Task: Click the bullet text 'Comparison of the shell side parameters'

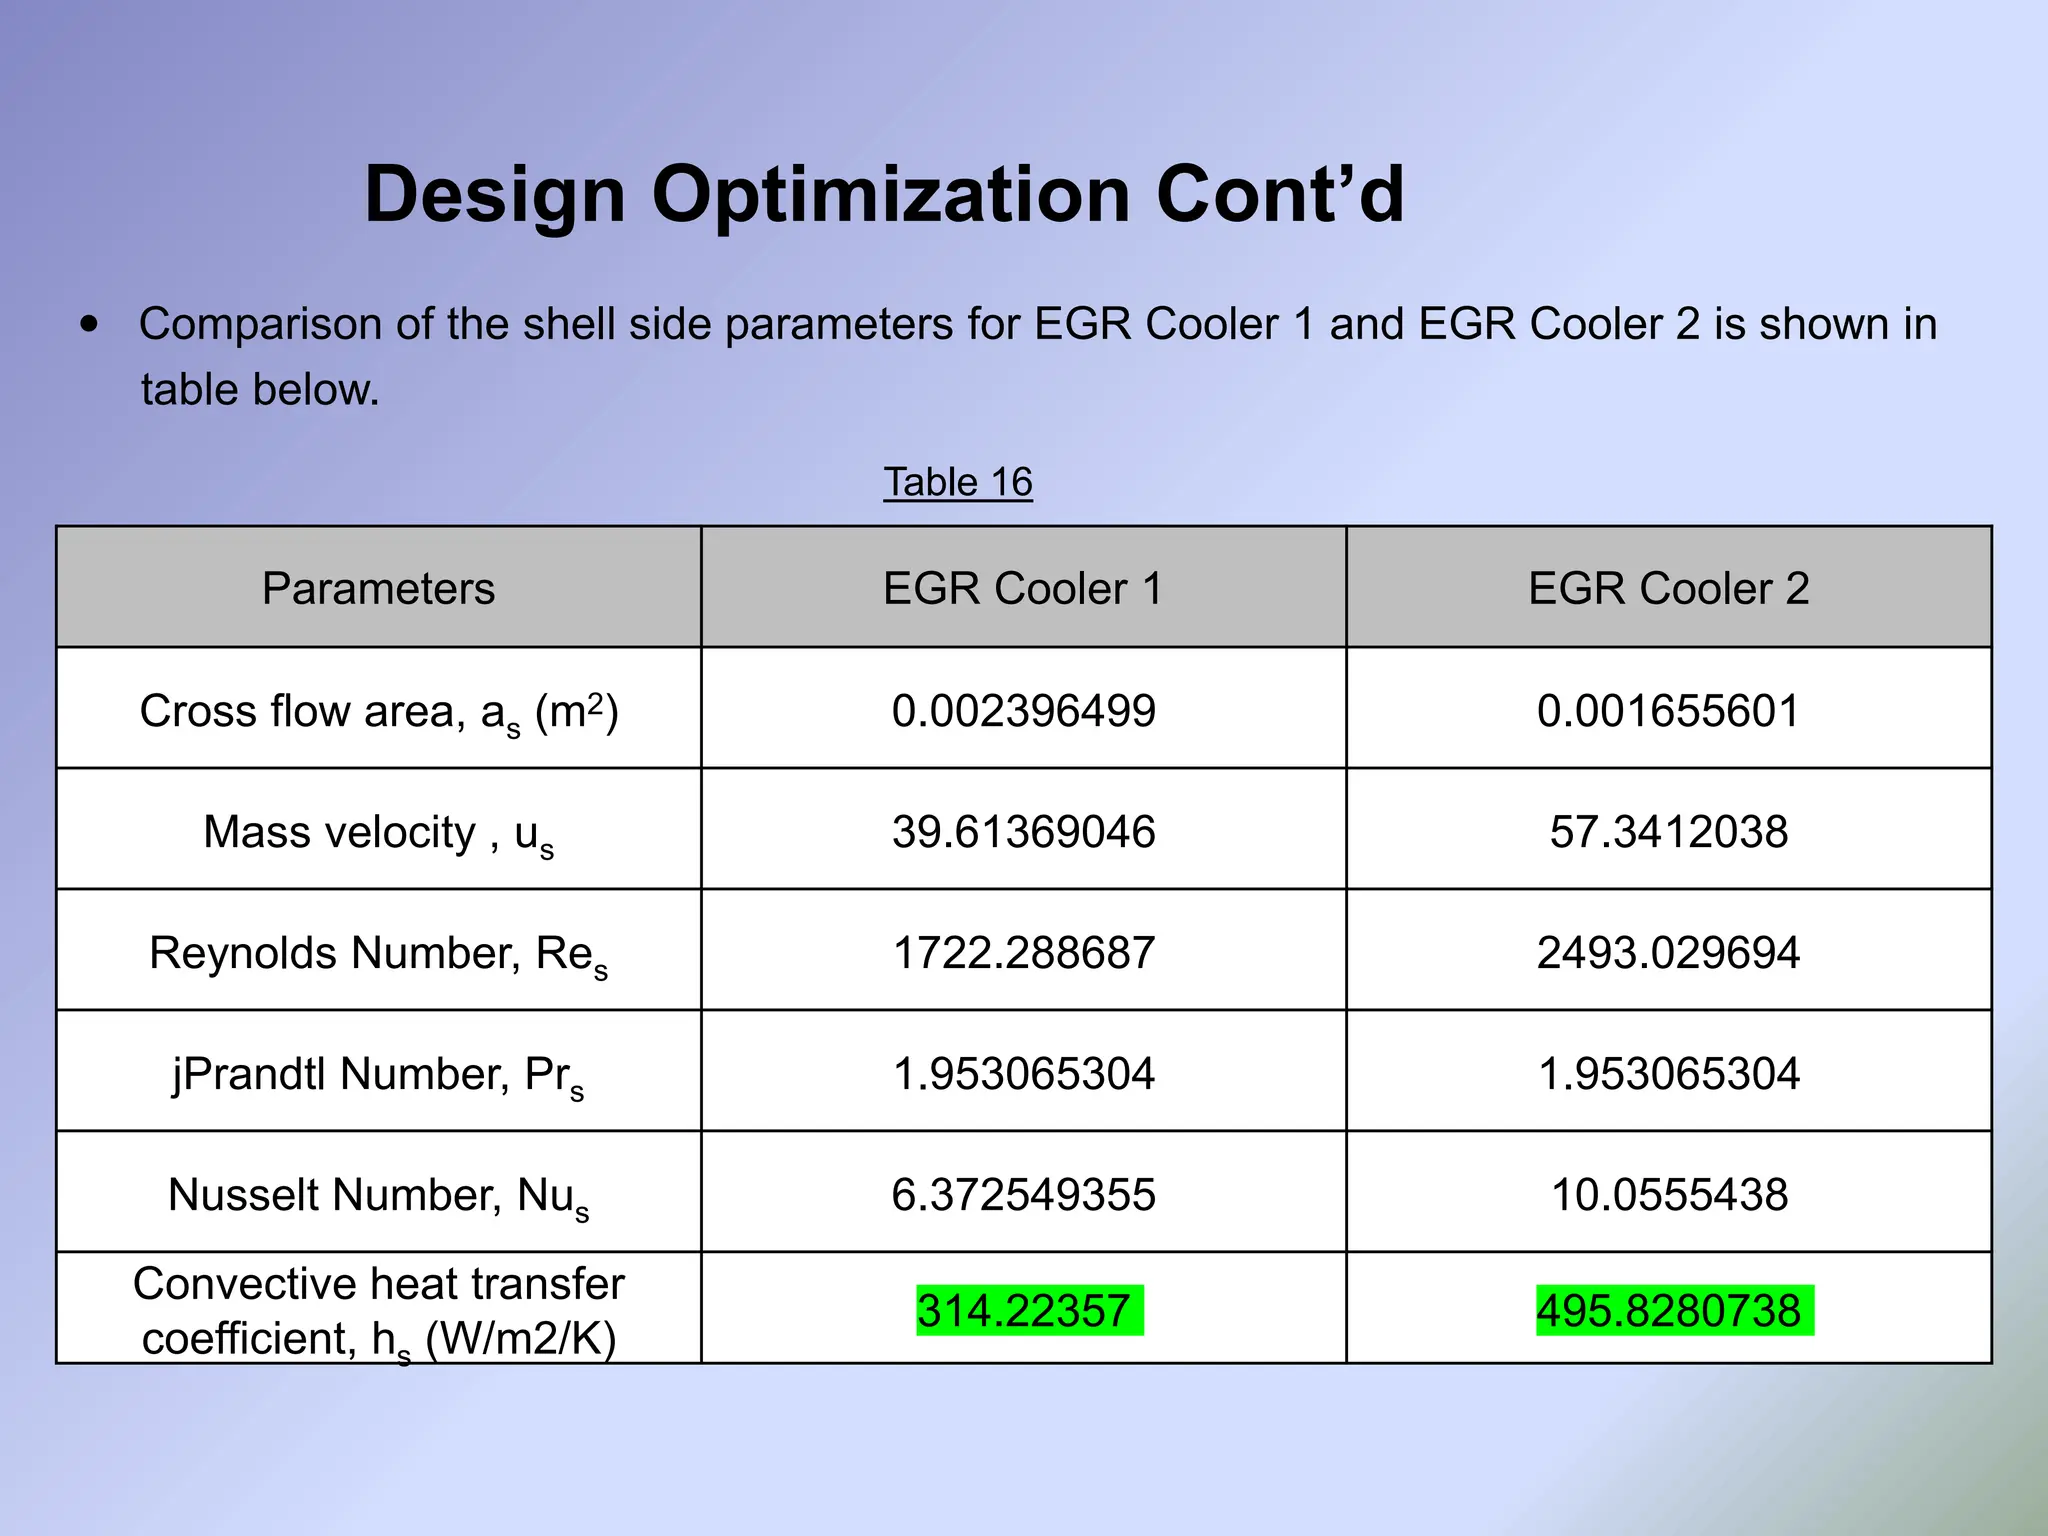Action: [546, 325]
